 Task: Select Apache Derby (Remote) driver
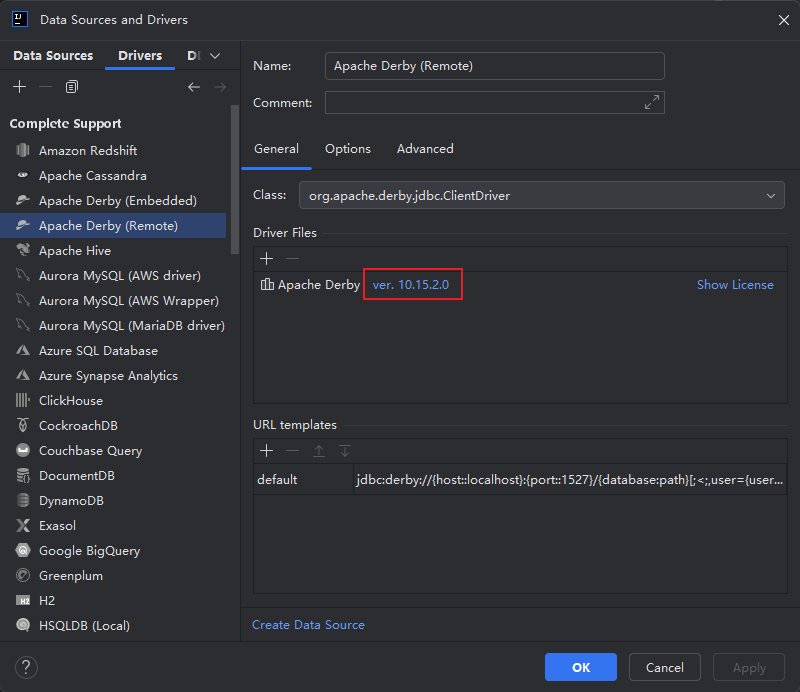[x=113, y=225]
